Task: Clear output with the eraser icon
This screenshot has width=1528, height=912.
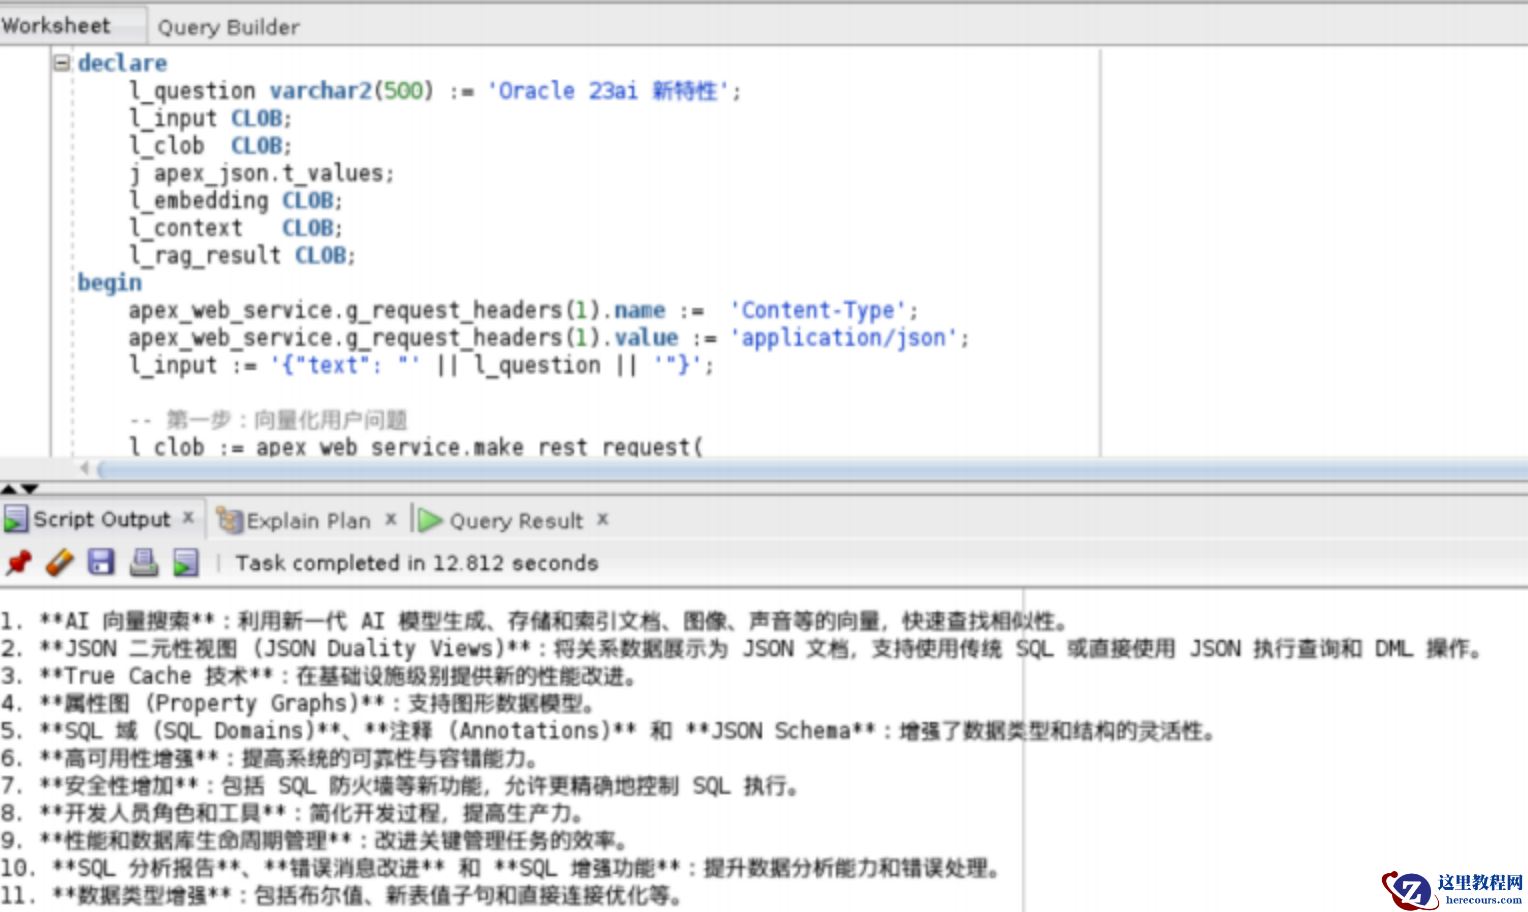Action: pos(59,563)
